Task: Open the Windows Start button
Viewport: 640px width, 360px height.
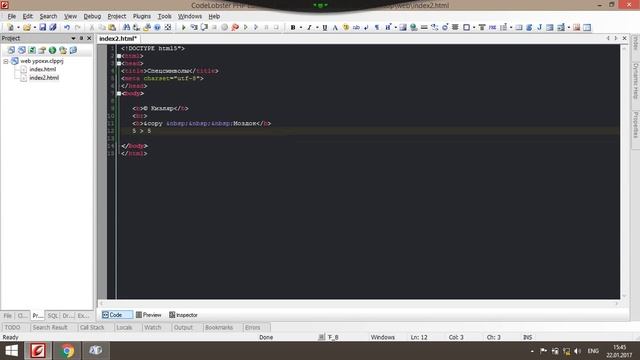Action: (x=11, y=351)
